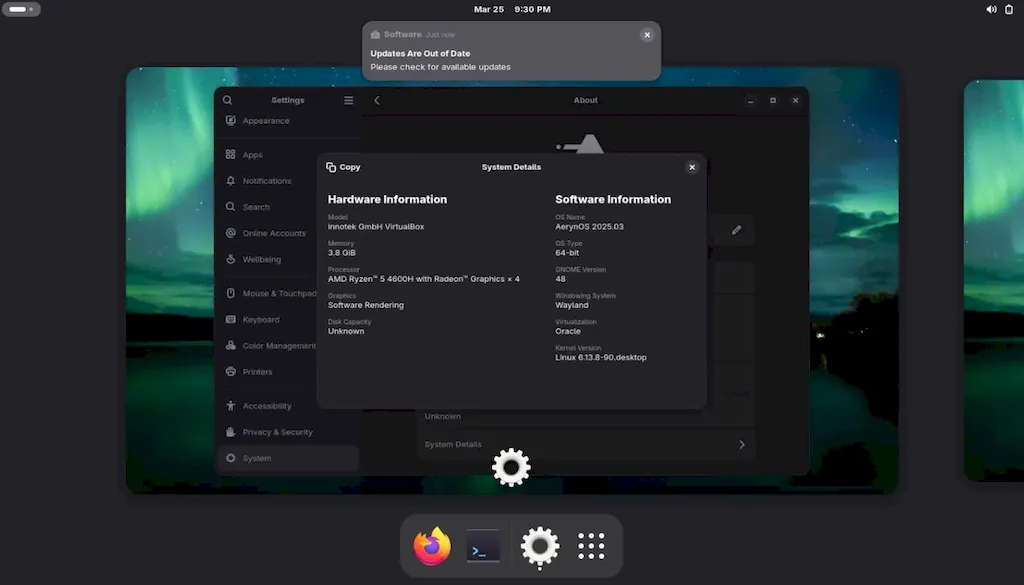Click the Apps grid icon in sidebar
This screenshot has height=585, width=1024.
coord(231,155)
